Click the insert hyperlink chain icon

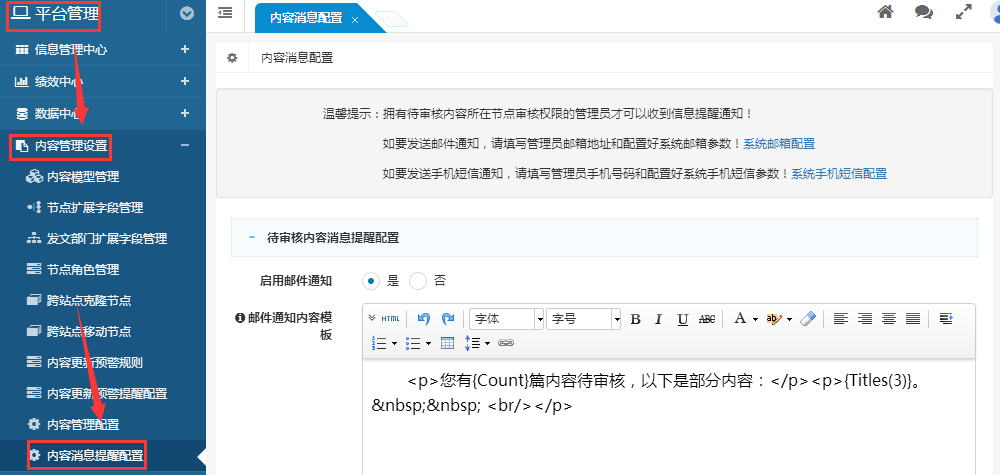click(x=506, y=343)
